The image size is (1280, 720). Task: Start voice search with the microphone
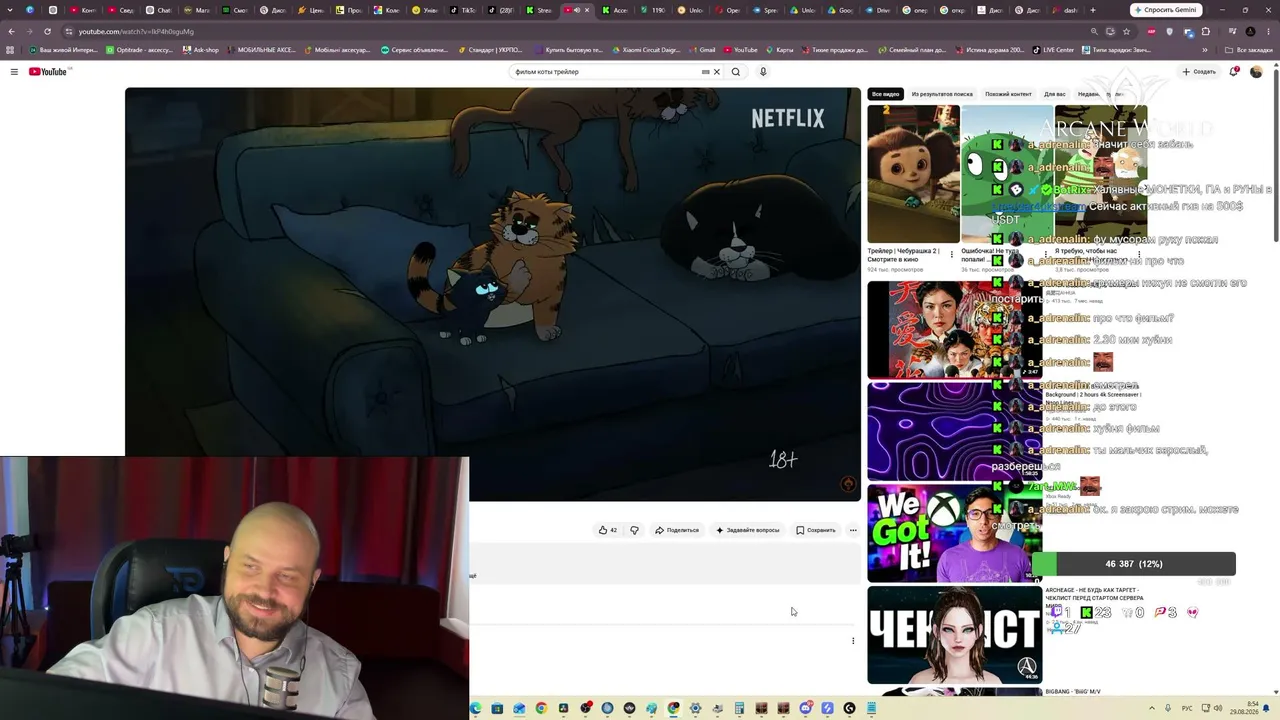(x=763, y=72)
